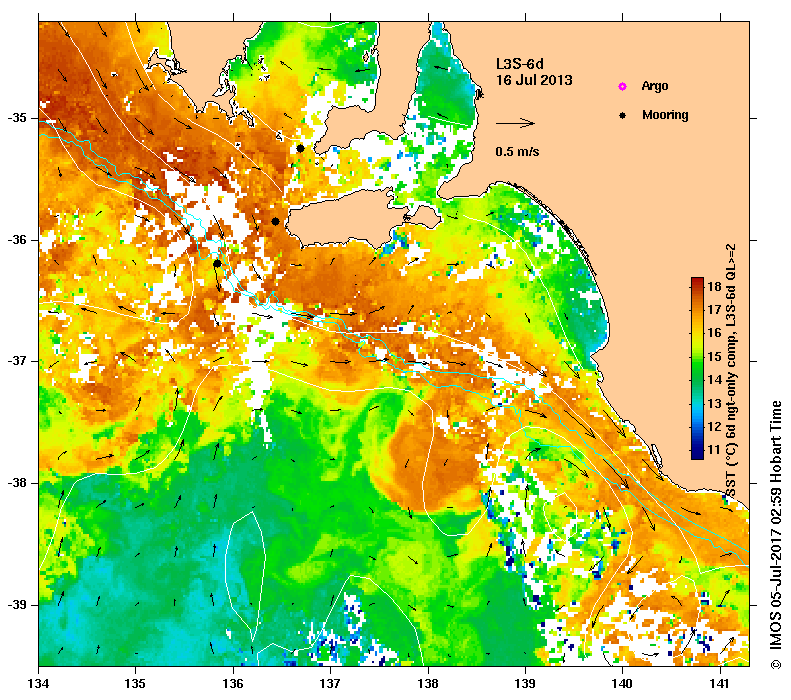Click the color bar value '11'
This screenshot has width=791, height=700.
pos(714,450)
